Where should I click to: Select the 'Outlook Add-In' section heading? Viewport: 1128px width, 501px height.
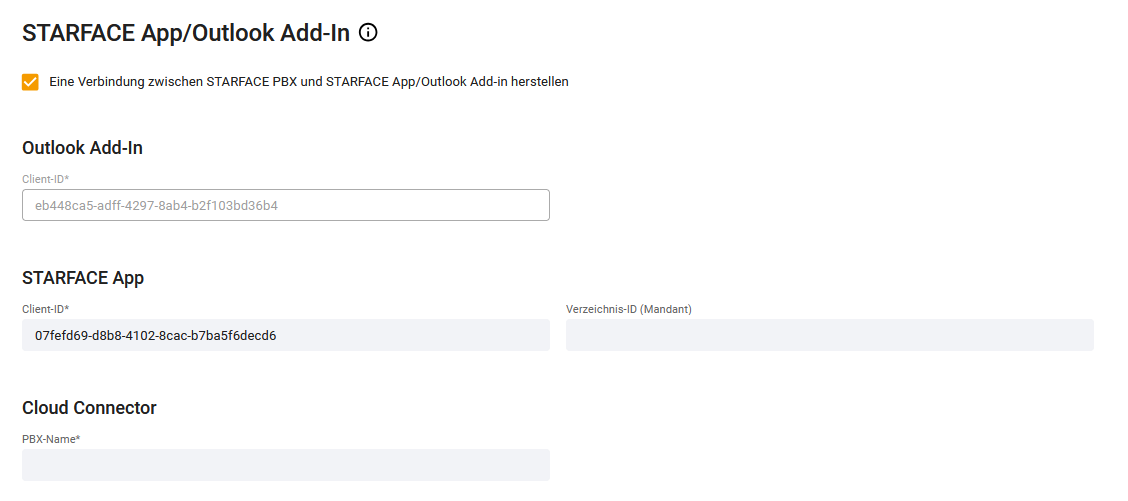[x=83, y=148]
